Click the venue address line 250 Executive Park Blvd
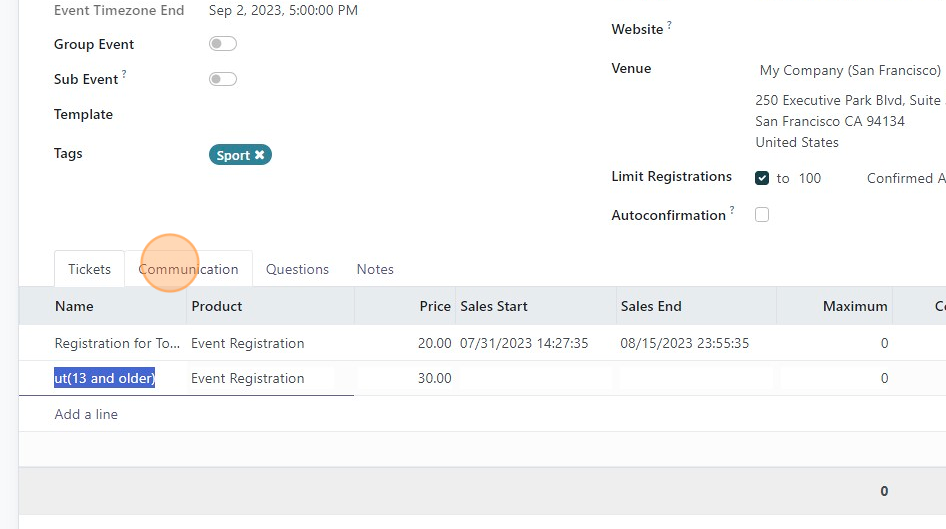946x529 pixels. [848, 100]
